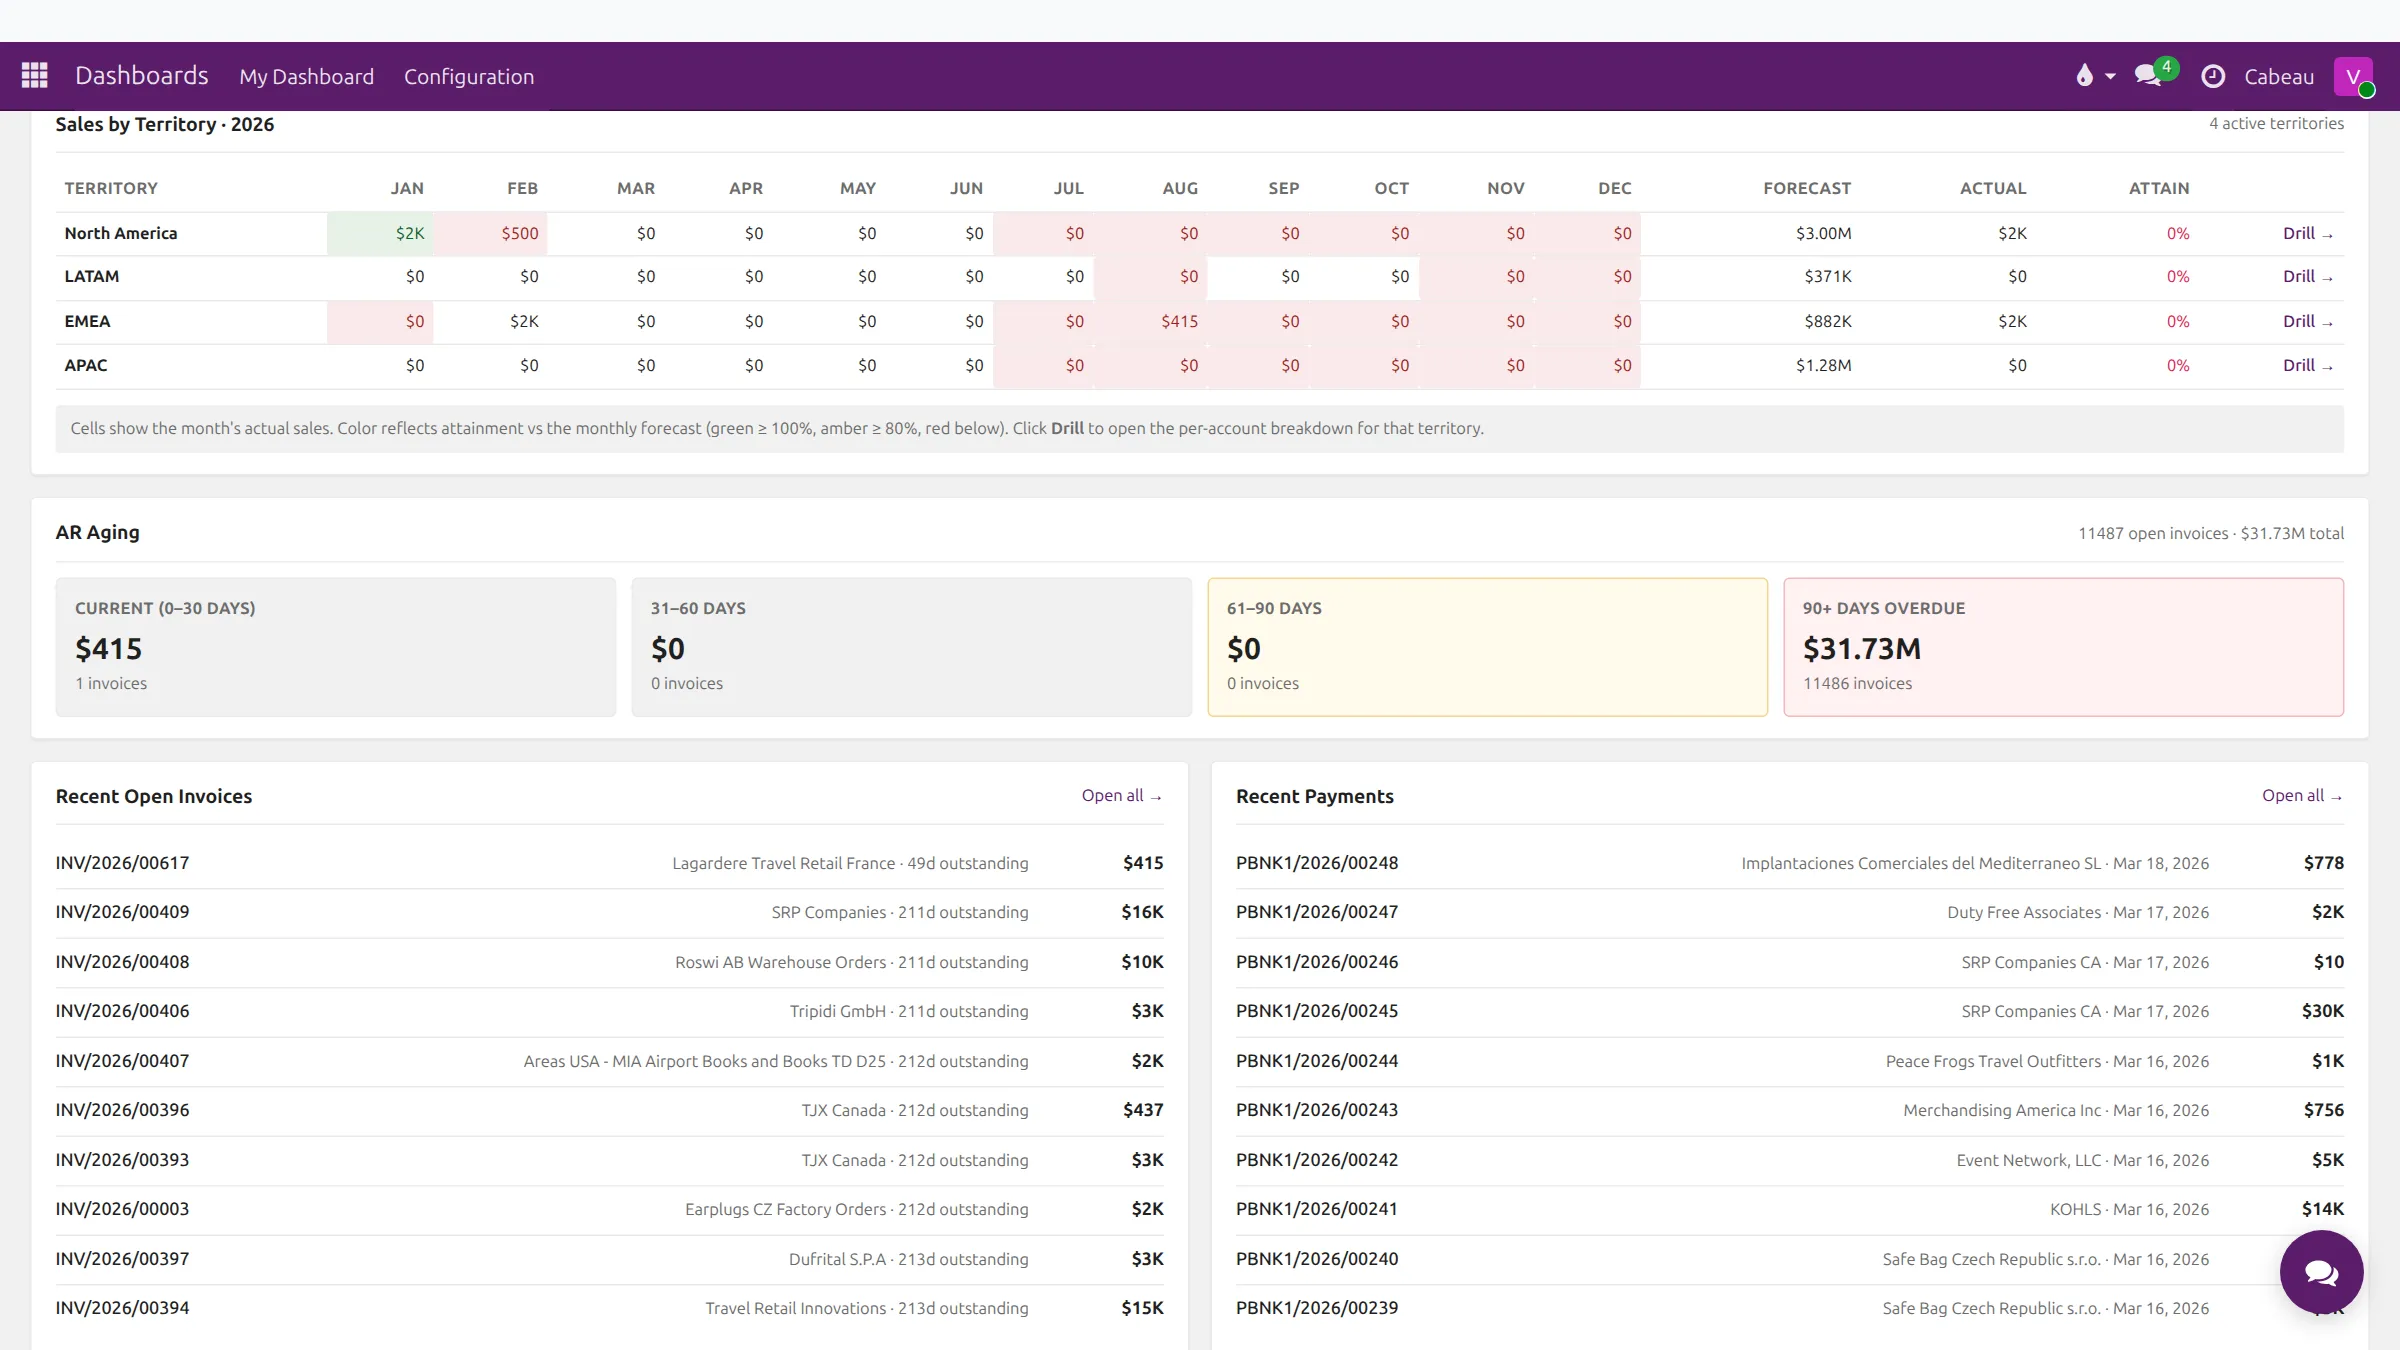The width and height of the screenshot is (2400, 1350).
Task: Drill into LATAM territory
Action: coord(2307,276)
